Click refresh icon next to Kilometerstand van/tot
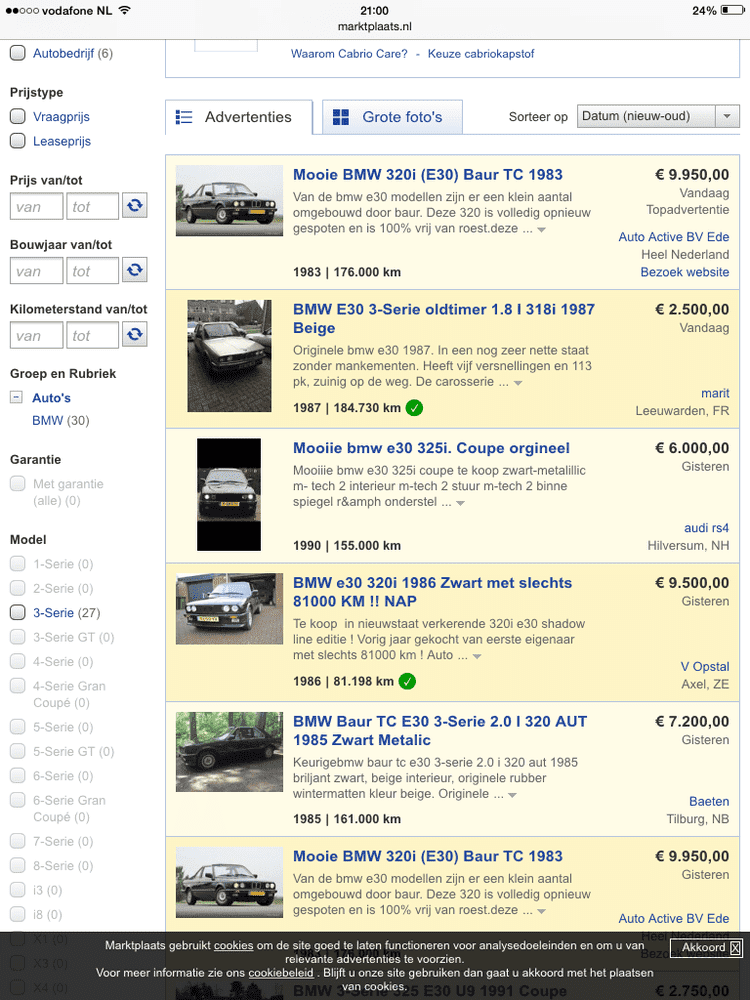 [134, 335]
